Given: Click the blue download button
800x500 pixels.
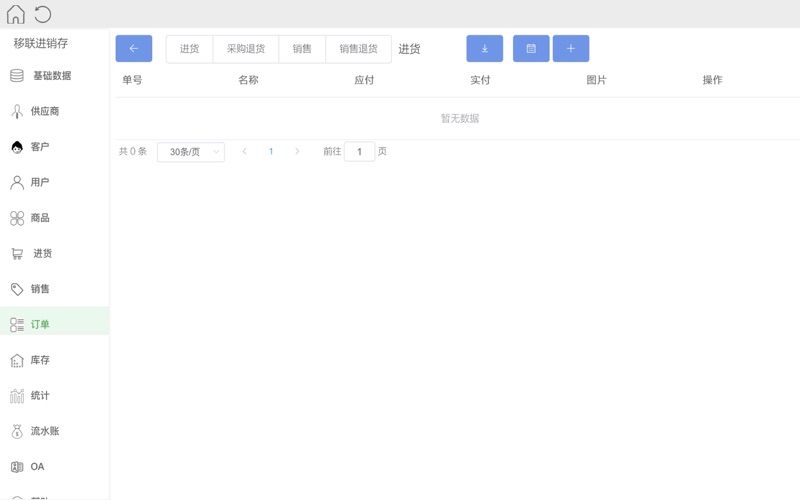Looking at the screenshot, I should tap(485, 48).
